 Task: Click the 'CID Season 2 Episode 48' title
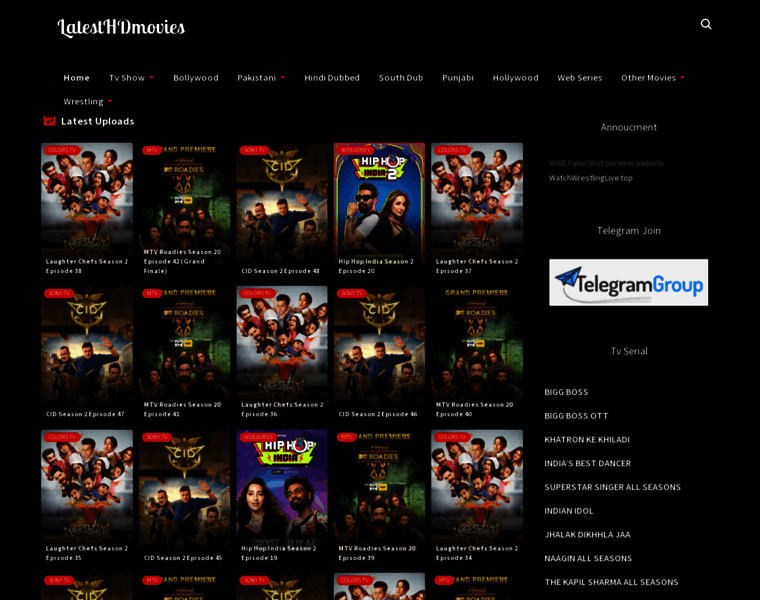pos(281,271)
